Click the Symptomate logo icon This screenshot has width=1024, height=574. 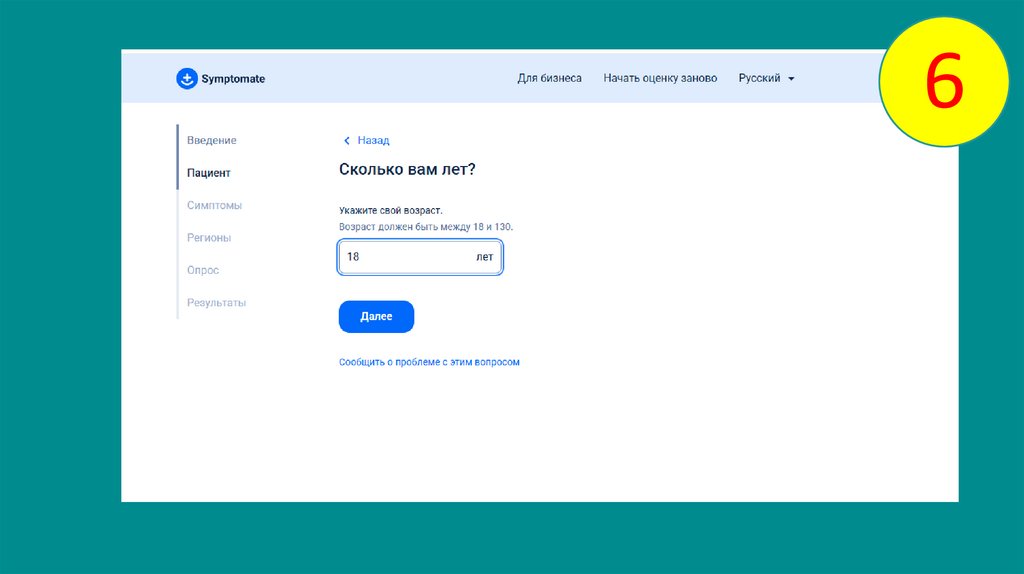pos(187,78)
